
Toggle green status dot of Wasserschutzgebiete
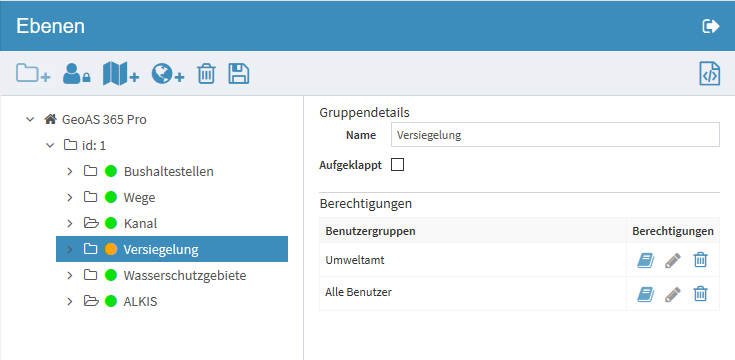(x=111, y=275)
